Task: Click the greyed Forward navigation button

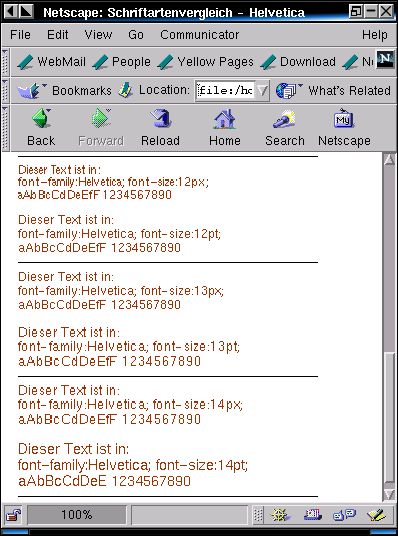Action: click(x=101, y=127)
